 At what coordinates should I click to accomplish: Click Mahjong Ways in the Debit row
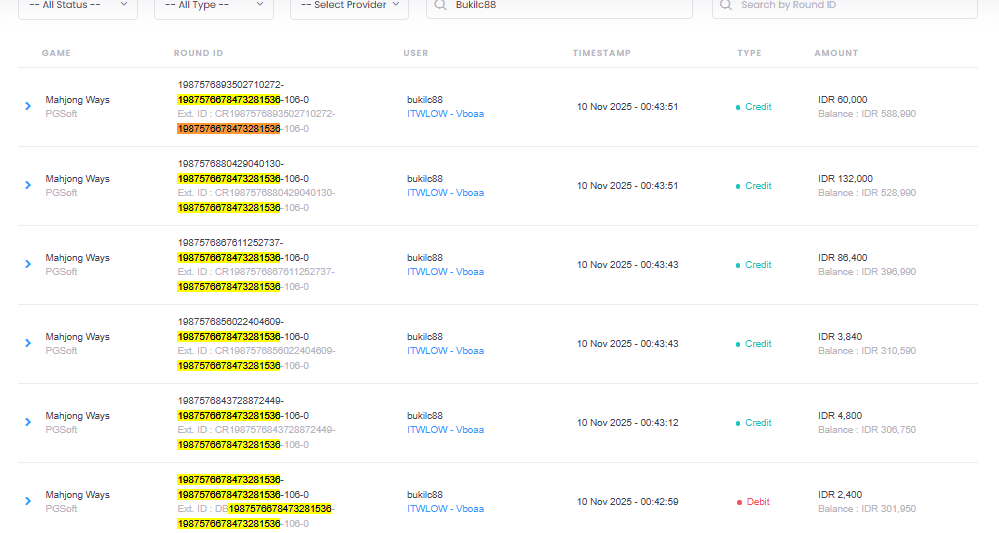[x=77, y=495]
